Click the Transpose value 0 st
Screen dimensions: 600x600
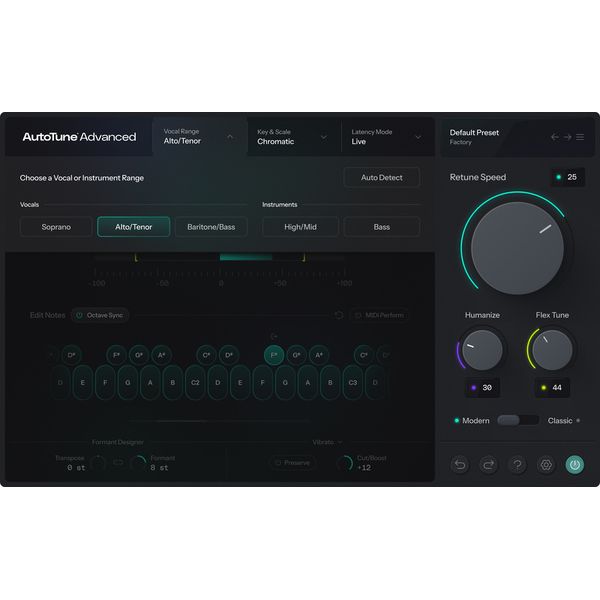click(x=76, y=468)
